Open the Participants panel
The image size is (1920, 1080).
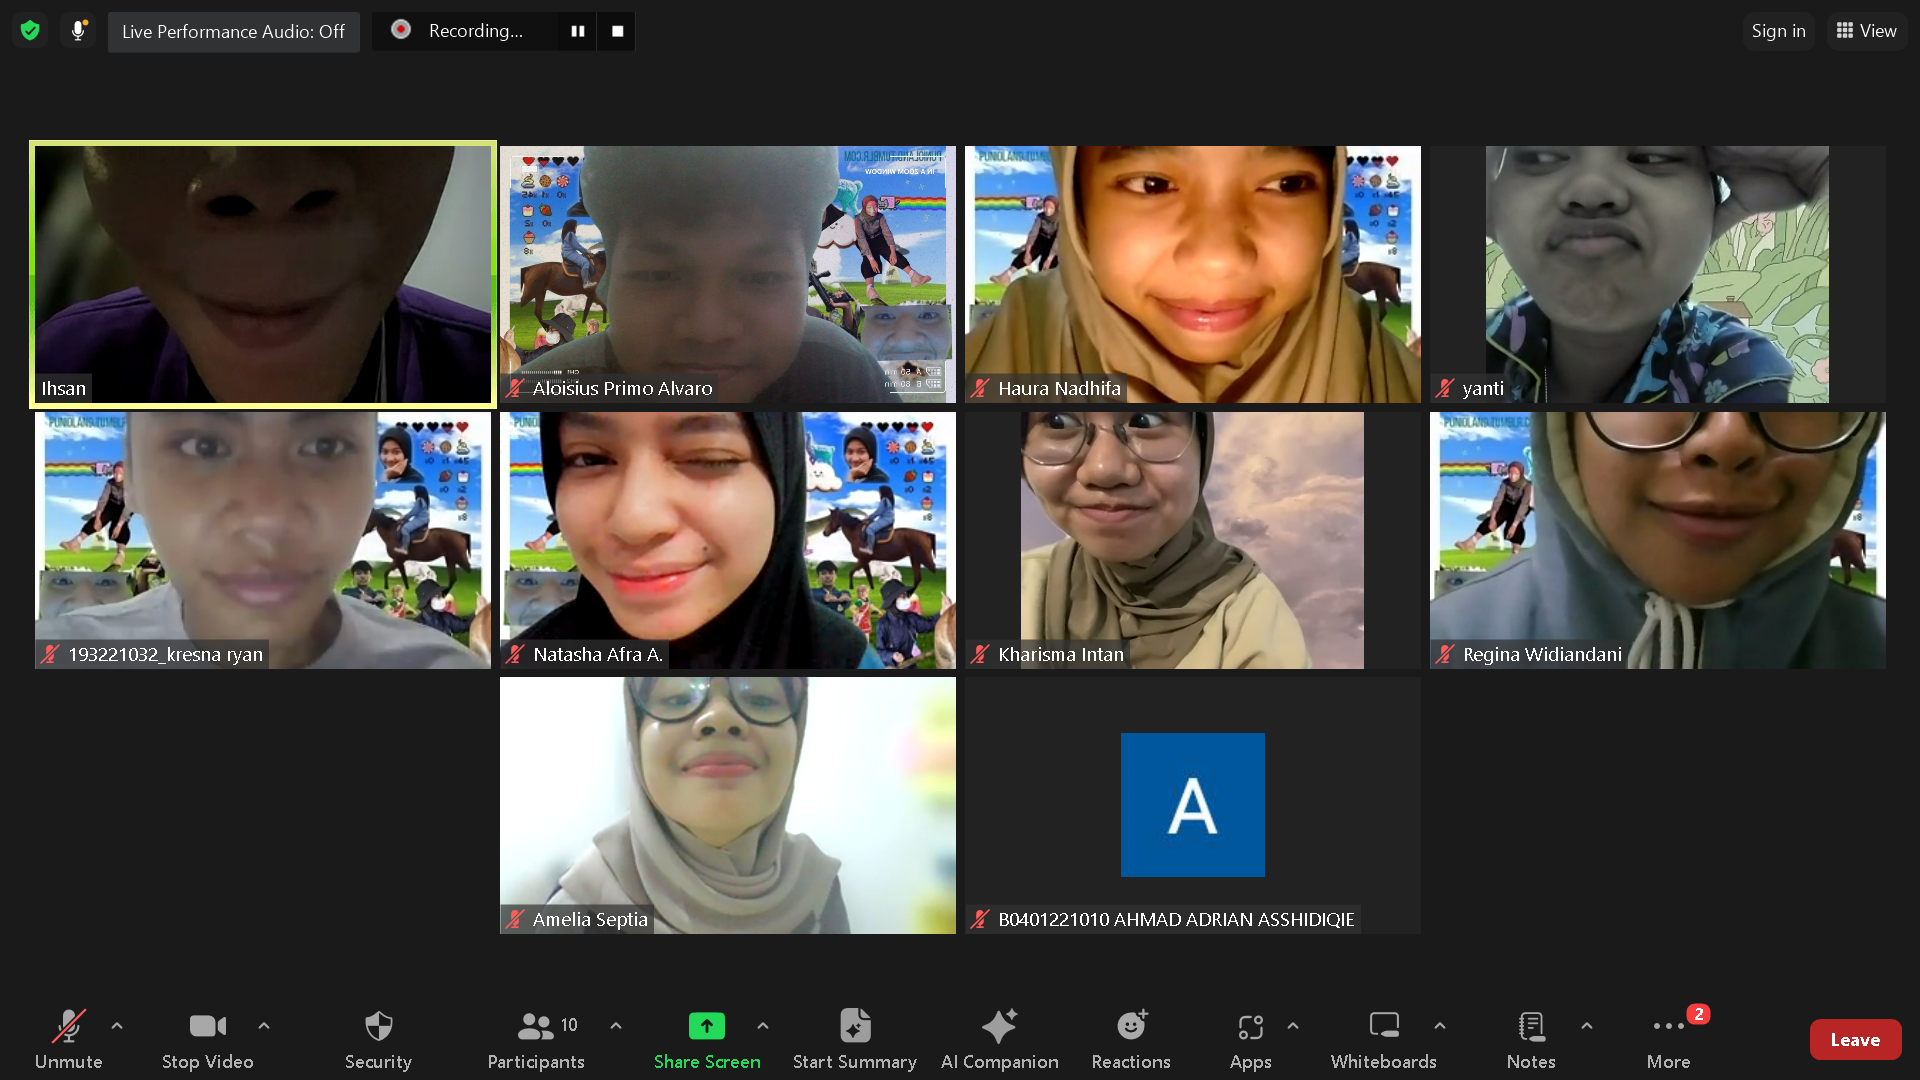pyautogui.click(x=536, y=1039)
